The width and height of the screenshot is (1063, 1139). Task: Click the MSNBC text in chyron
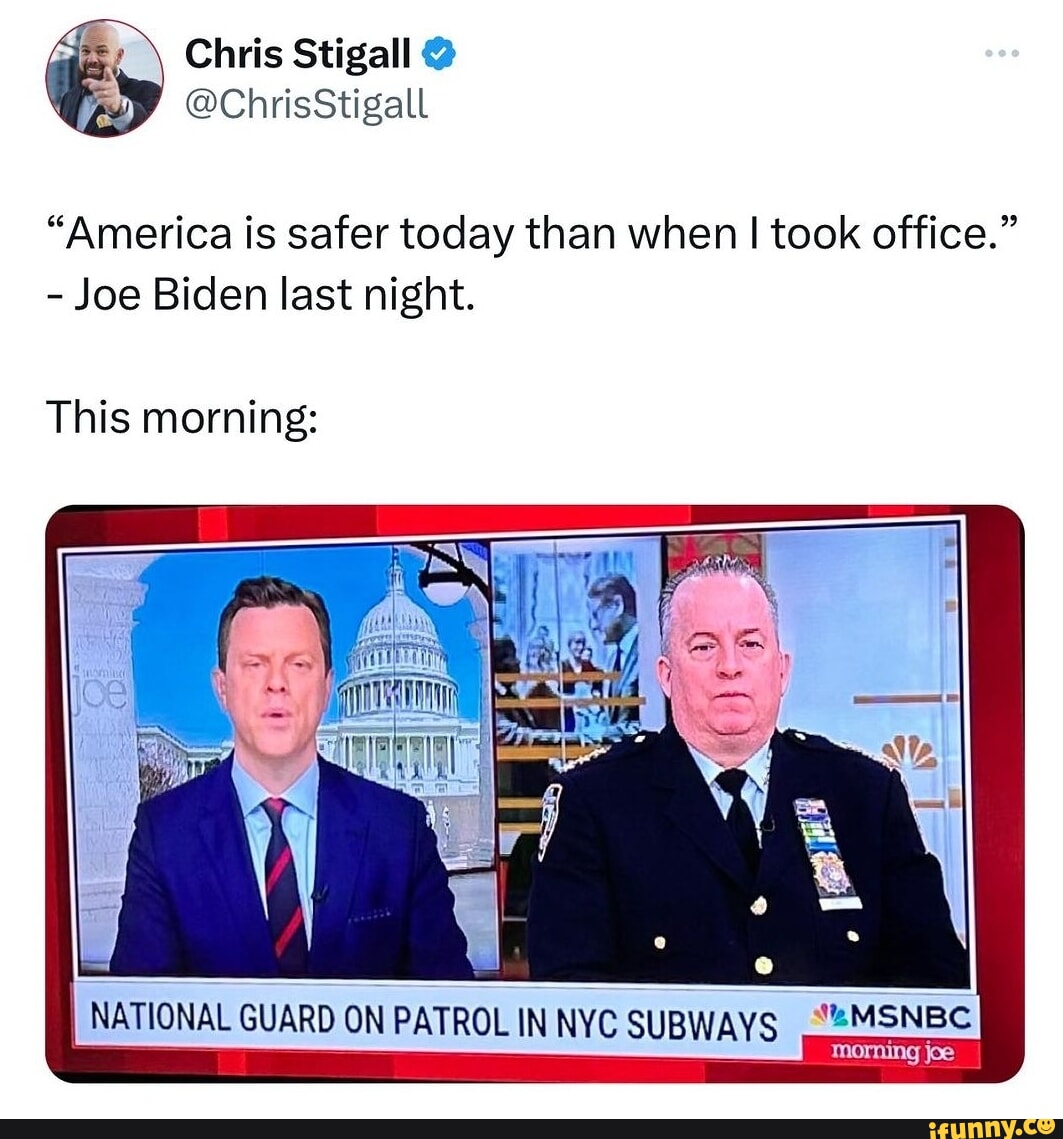[x=910, y=1017]
